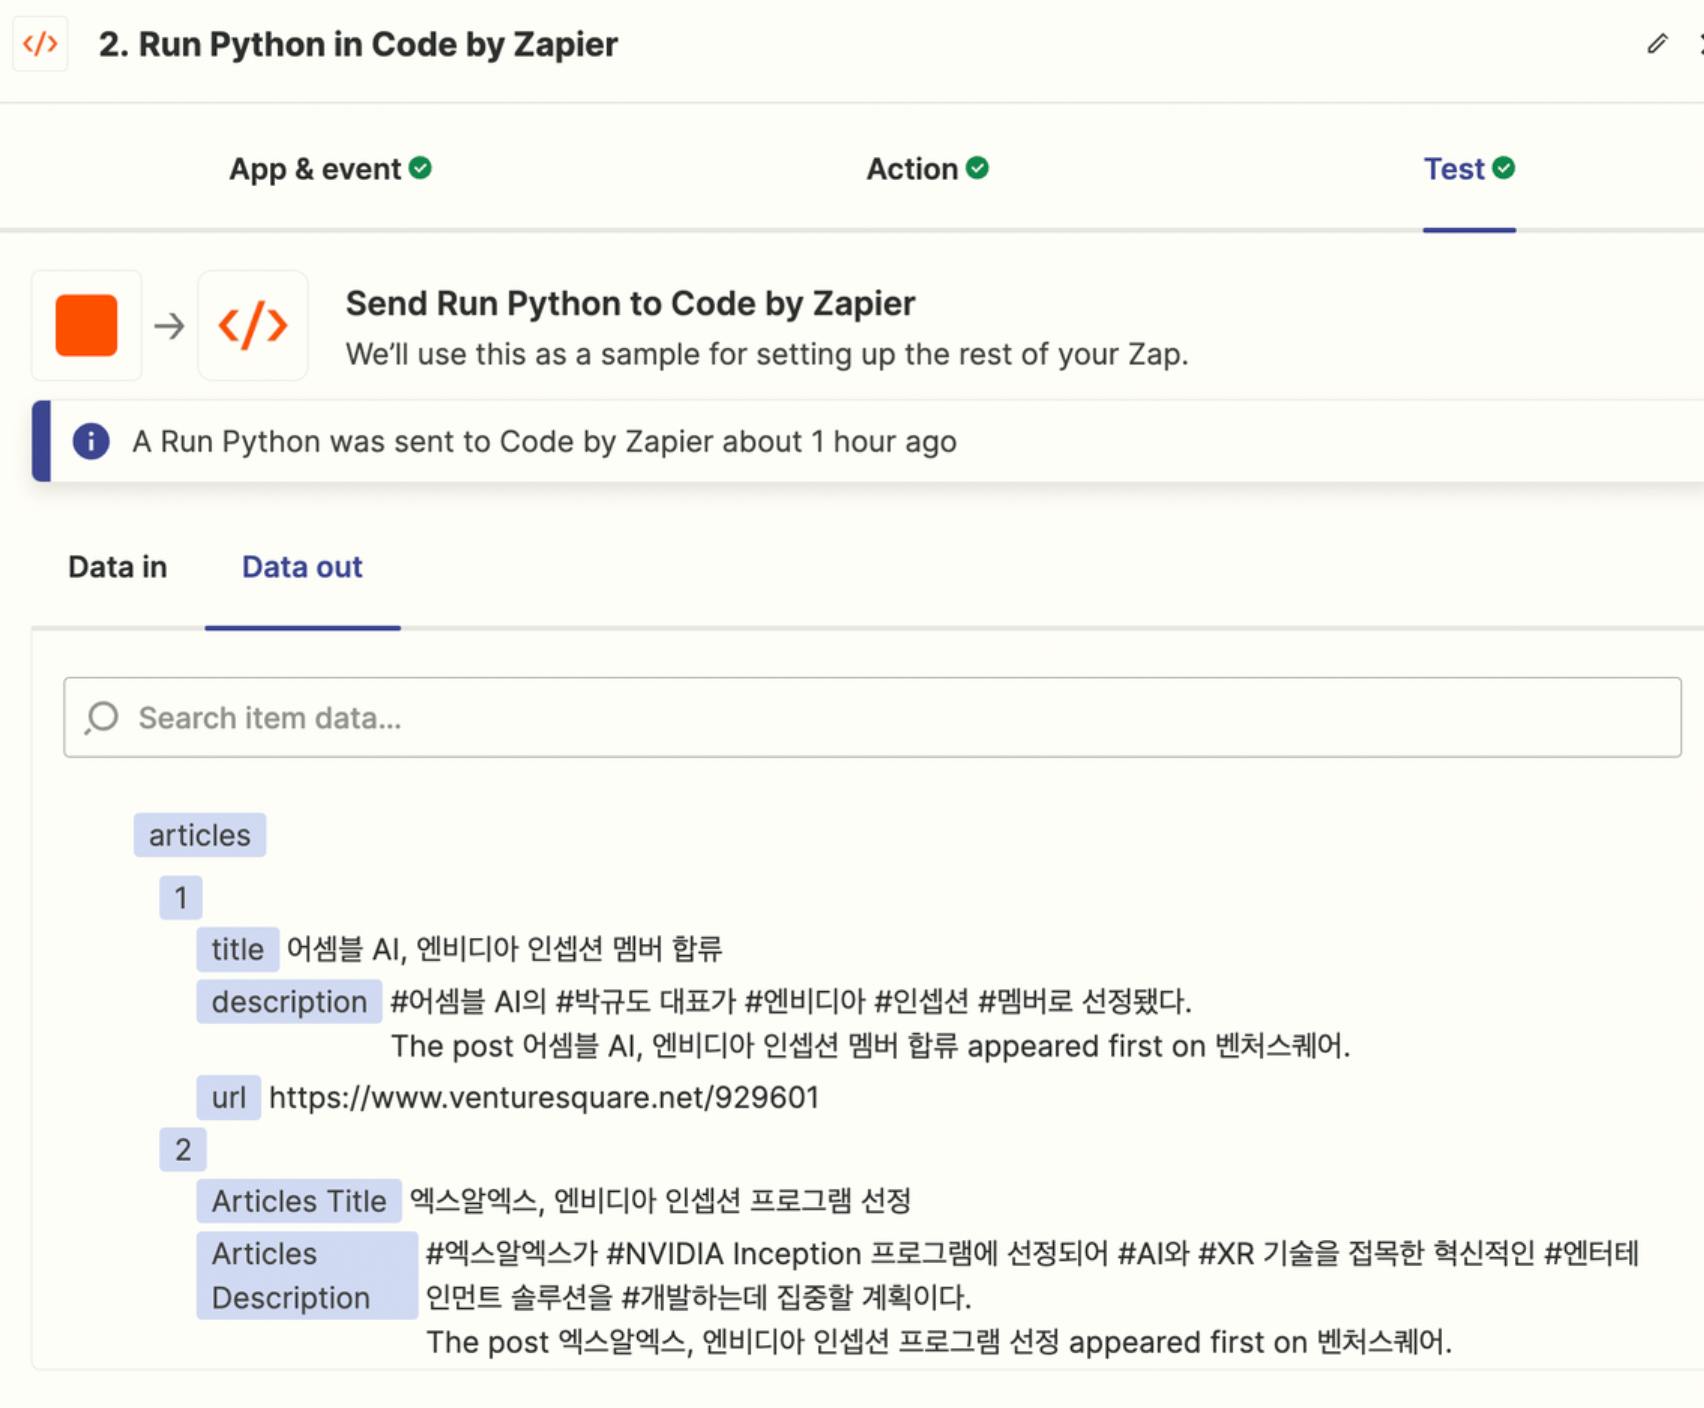Click the pencil rename icon
The image size is (1704, 1408).
click(1657, 44)
